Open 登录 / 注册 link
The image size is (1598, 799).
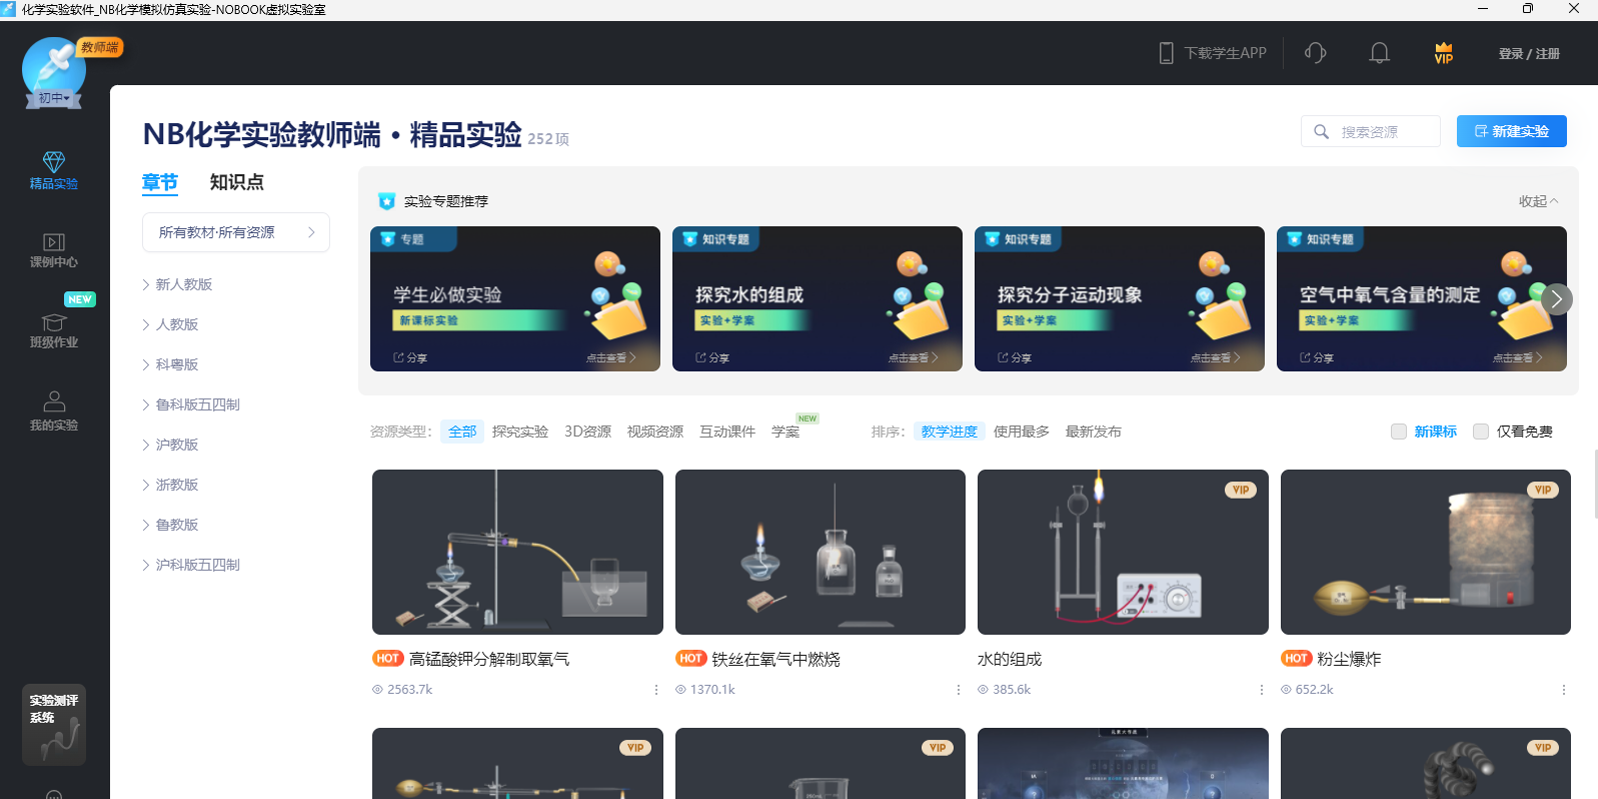(x=1529, y=53)
